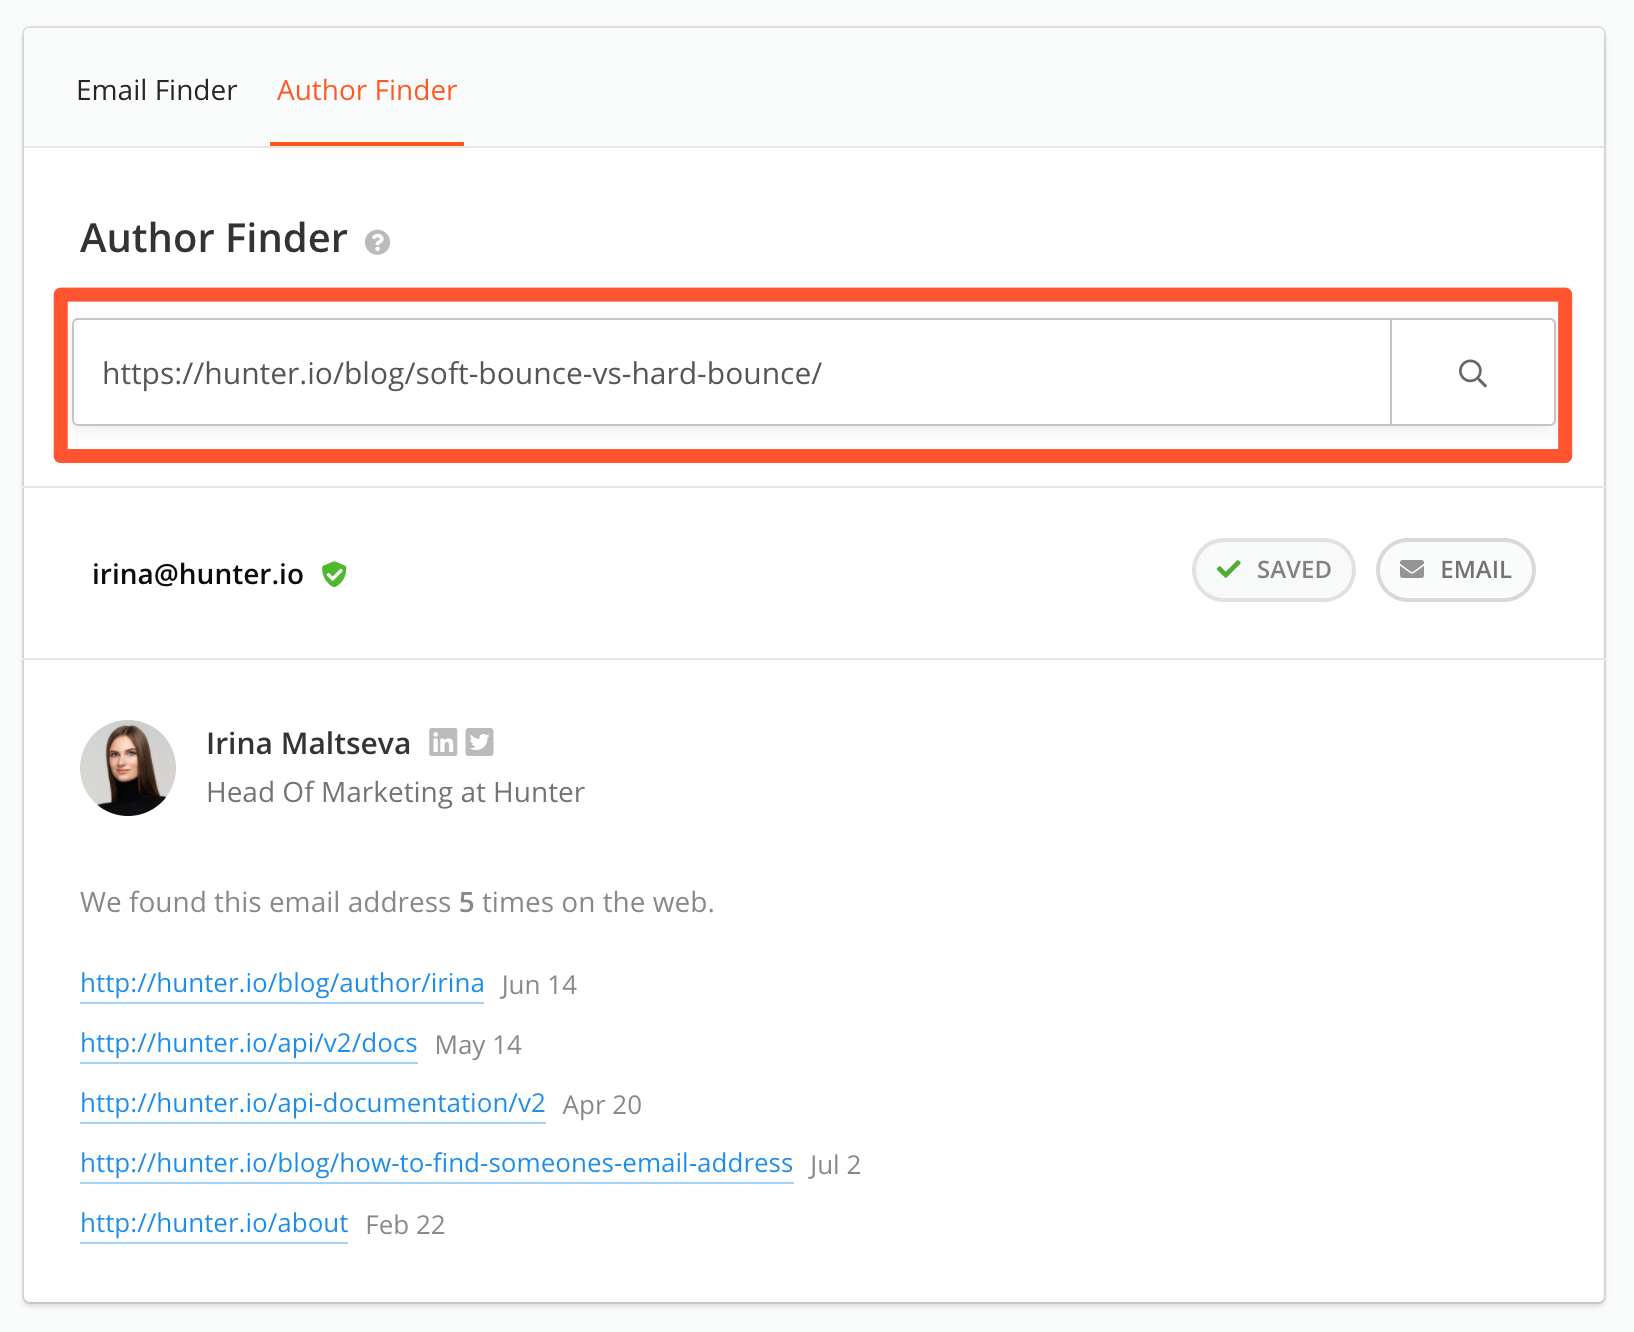
Task: Open Irina's LinkedIn profile icon
Action: pyautogui.click(x=443, y=742)
